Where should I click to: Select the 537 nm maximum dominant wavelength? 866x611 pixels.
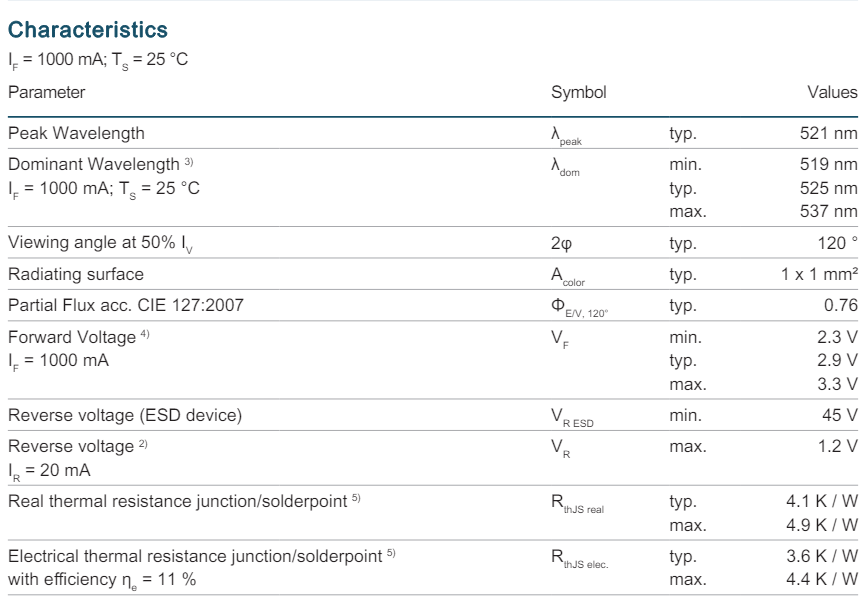click(x=832, y=211)
